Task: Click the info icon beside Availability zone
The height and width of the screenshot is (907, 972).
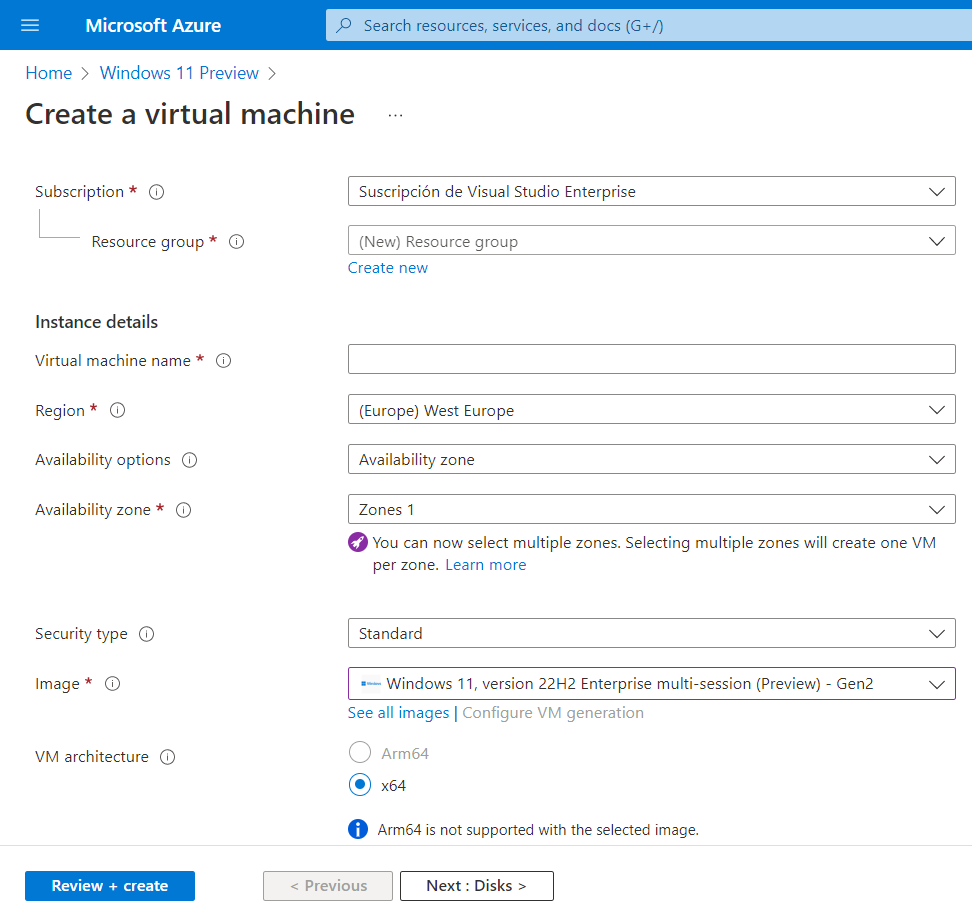Action: pos(183,509)
